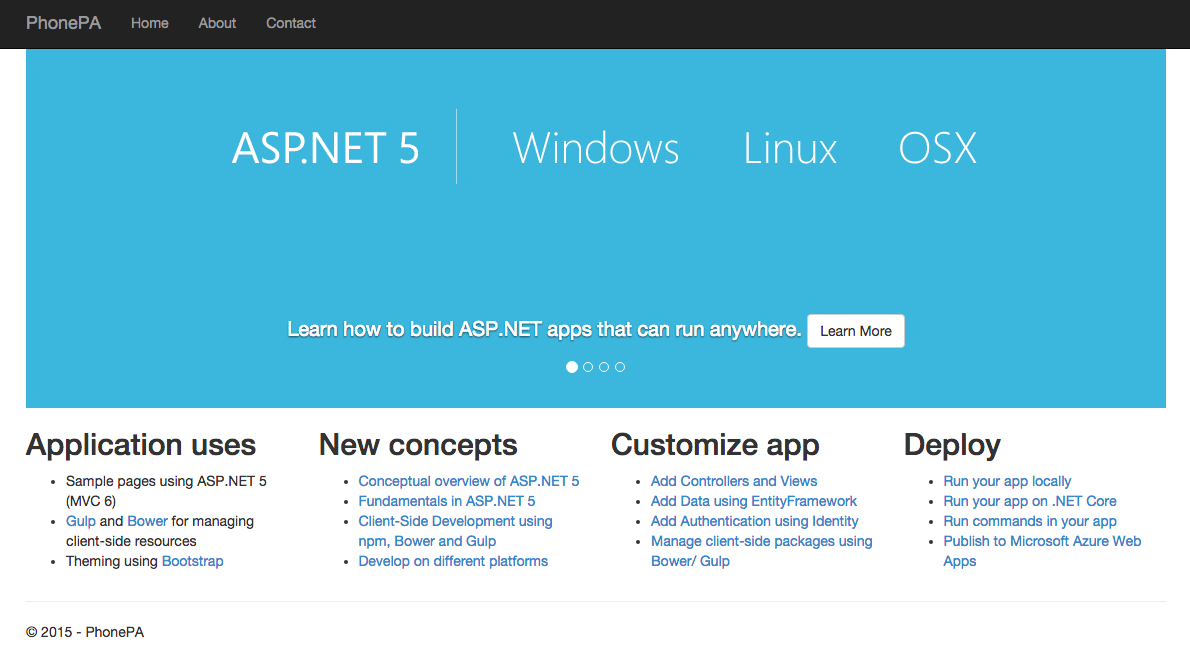Open Add Authentication using Identity link
This screenshot has height=672, width=1190.
tap(754, 521)
